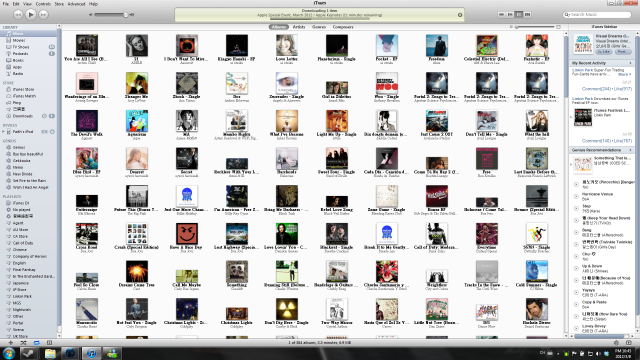This screenshot has width=640, height=360.
Task: Select Podcasts in the library sidebar
Action: (29, 53)
